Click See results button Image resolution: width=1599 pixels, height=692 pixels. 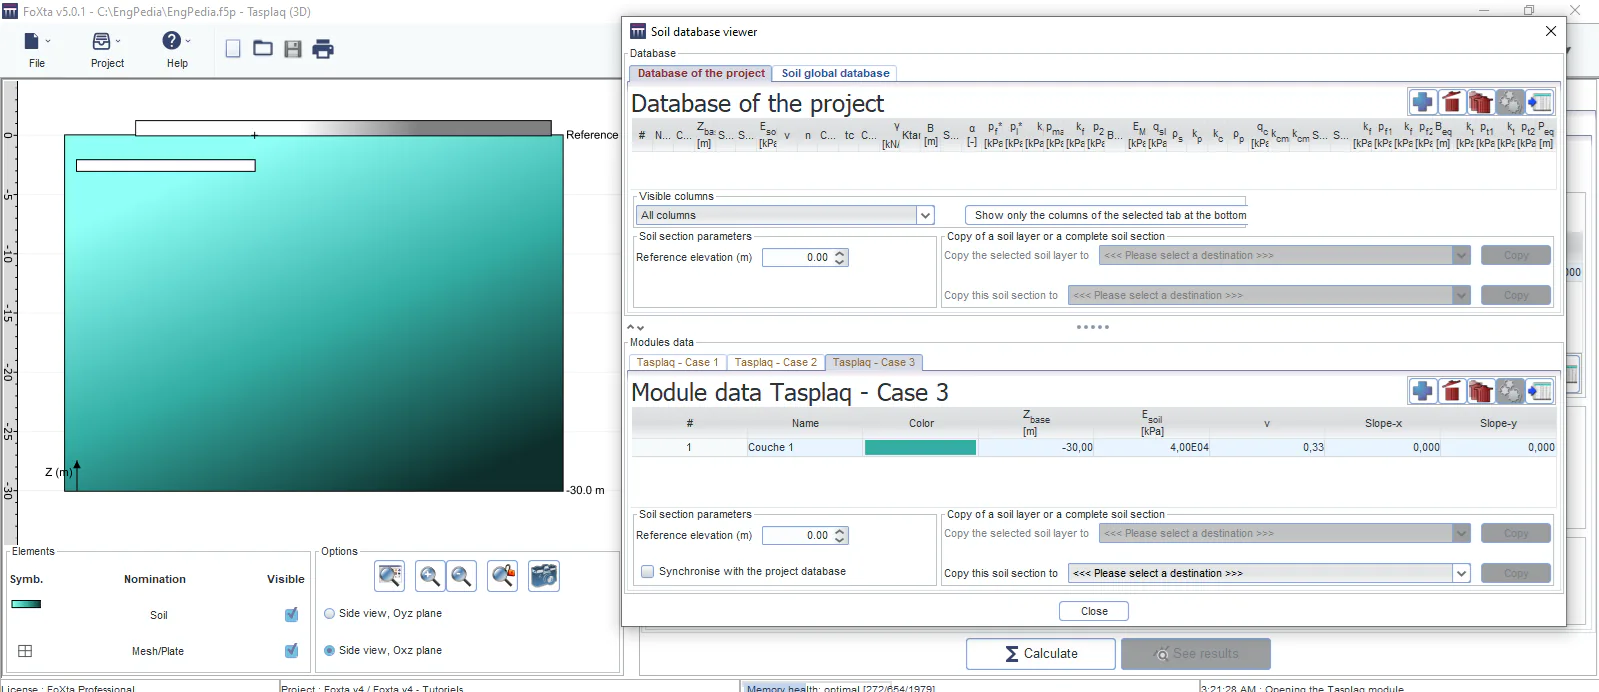point(1196,654)
